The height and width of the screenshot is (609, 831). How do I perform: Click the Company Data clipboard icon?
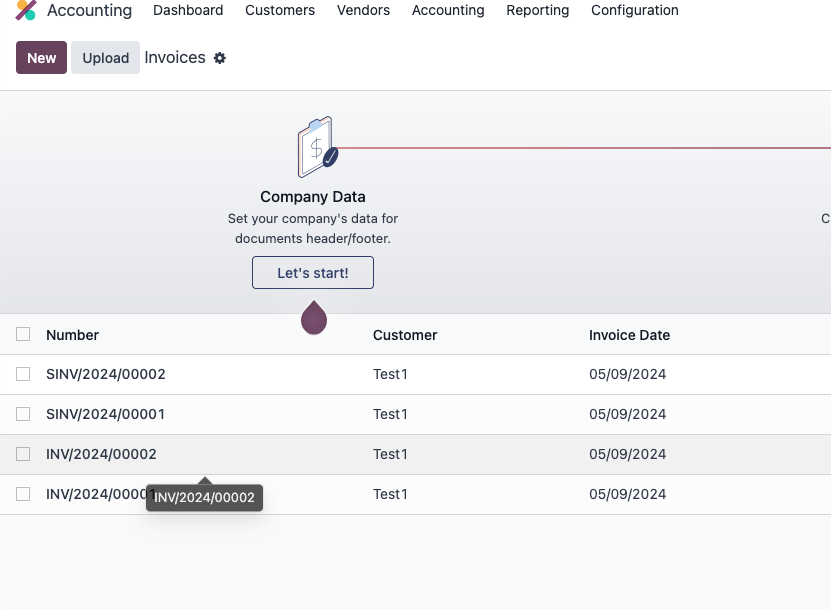pos(317,147)
